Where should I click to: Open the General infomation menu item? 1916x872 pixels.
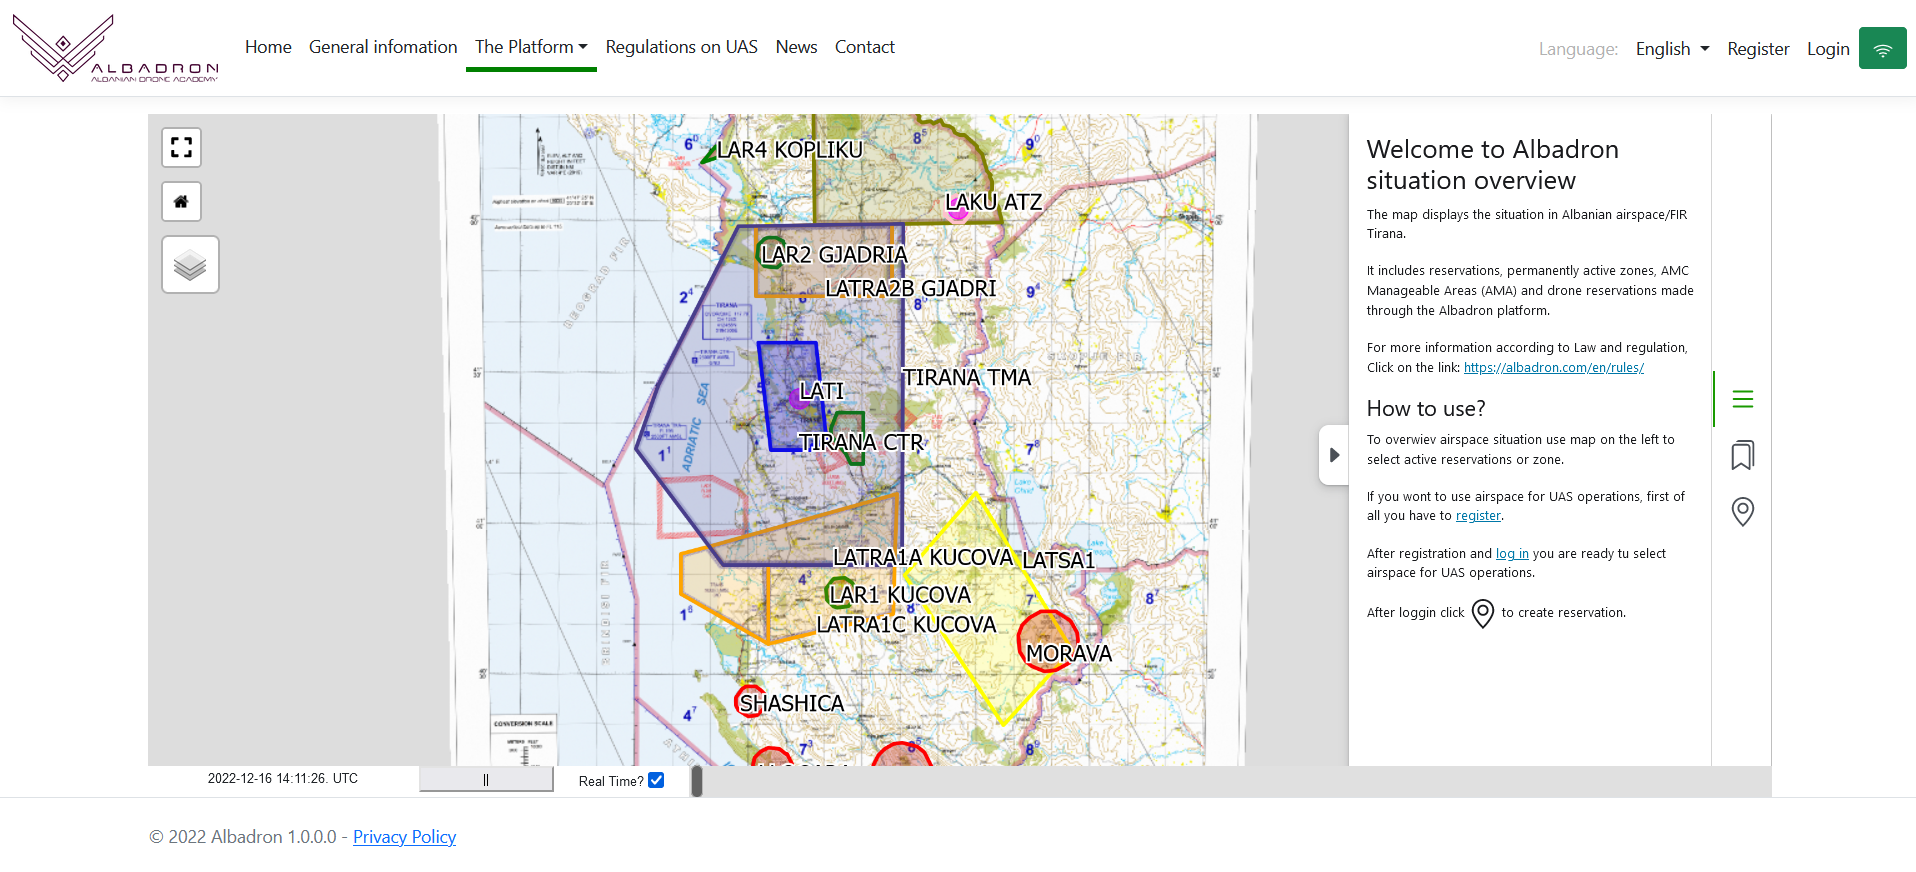pos(383,47)
